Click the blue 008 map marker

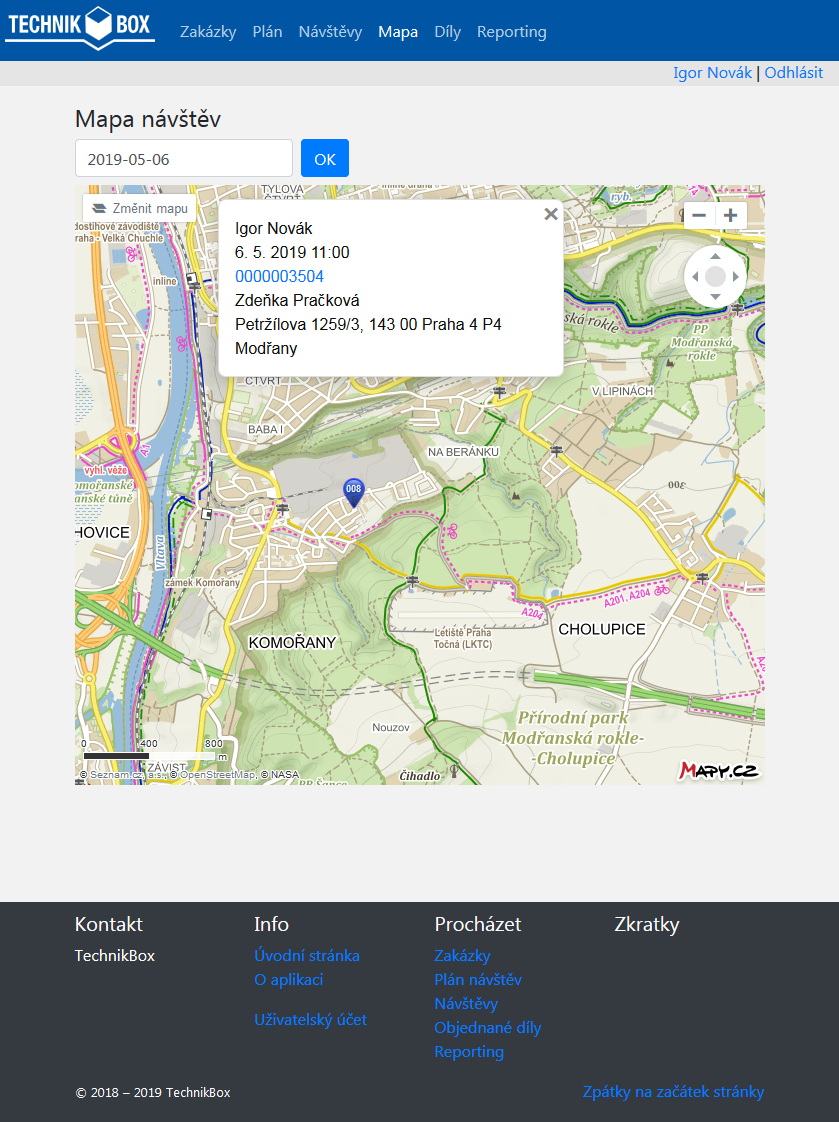point(353,491)
